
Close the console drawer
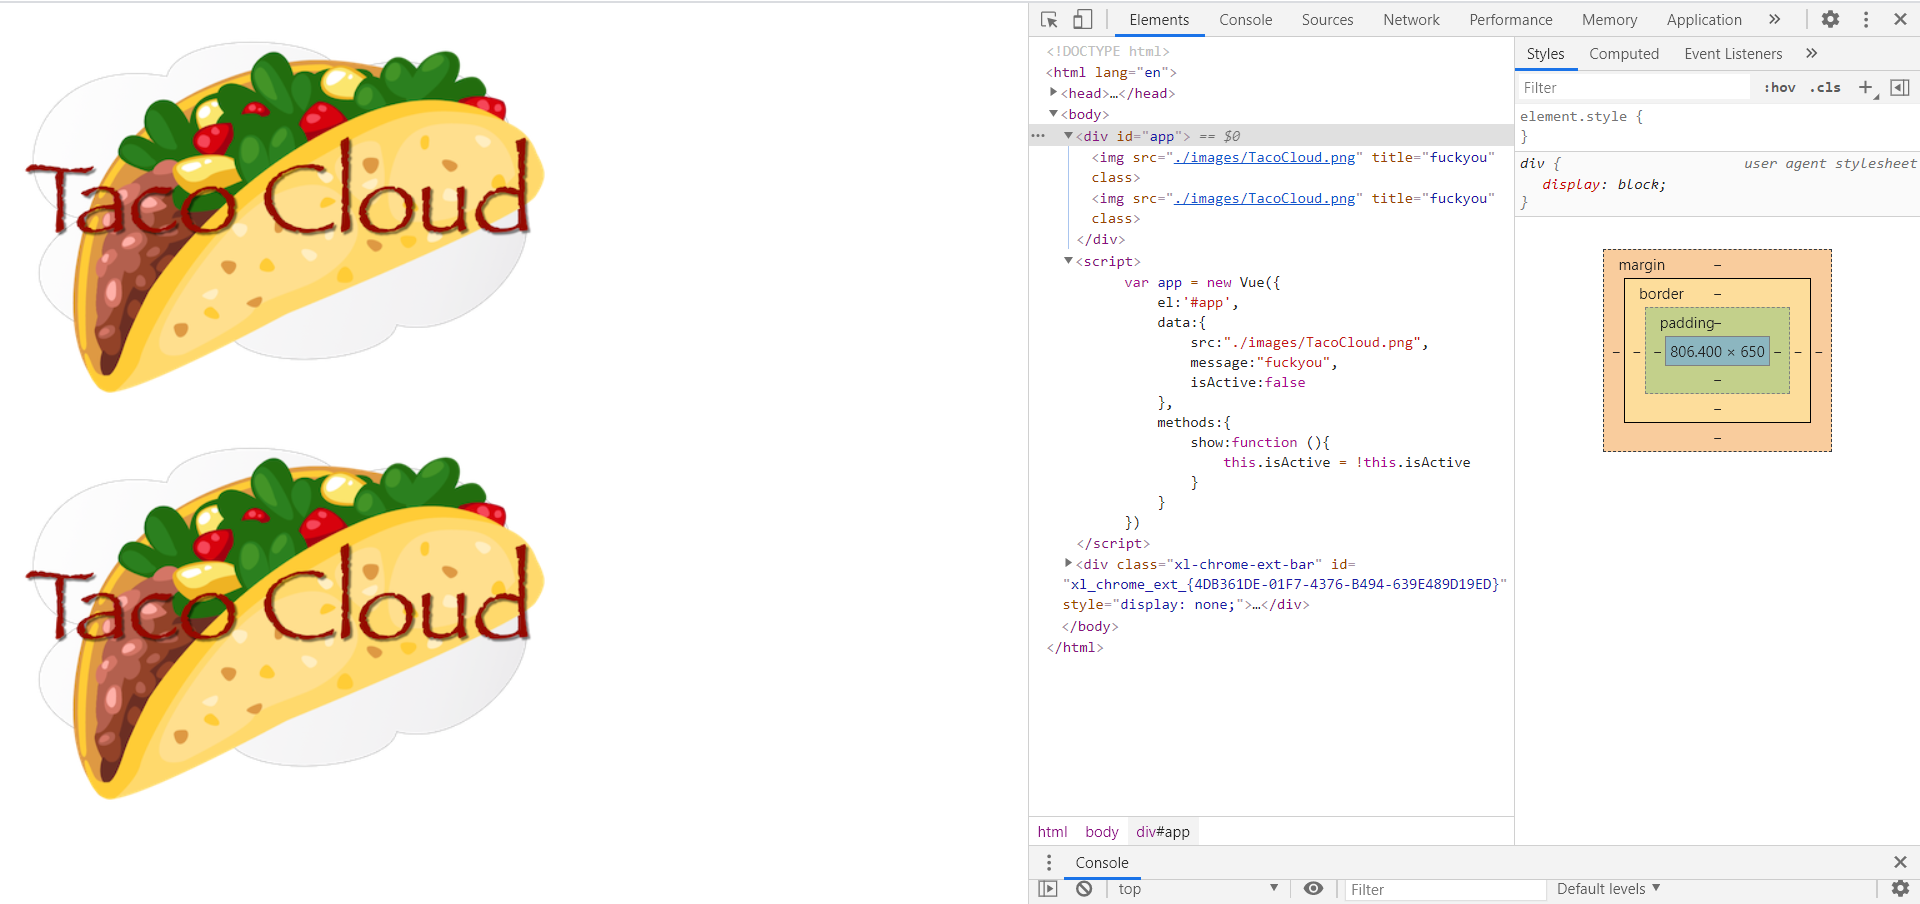point(1900,862)
